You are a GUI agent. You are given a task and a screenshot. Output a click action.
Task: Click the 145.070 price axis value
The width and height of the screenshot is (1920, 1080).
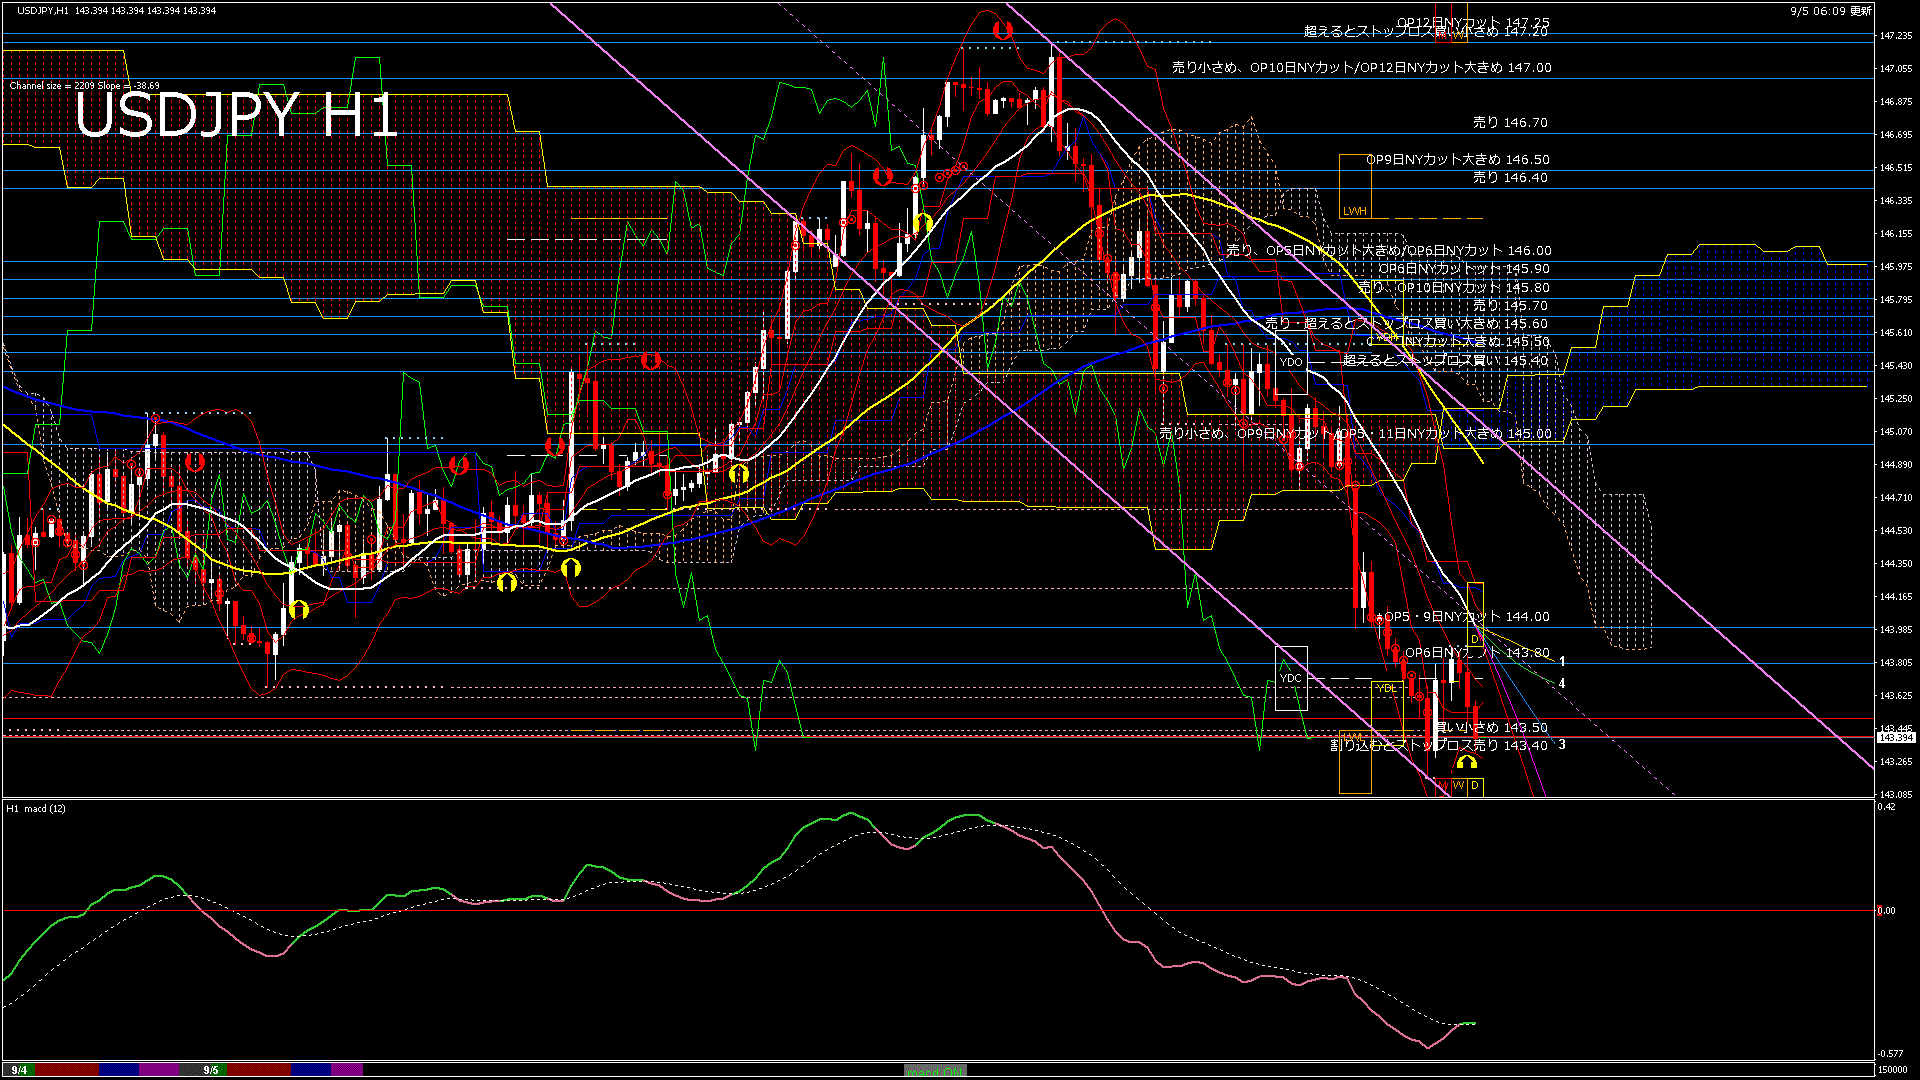[x=1896, y=432]
